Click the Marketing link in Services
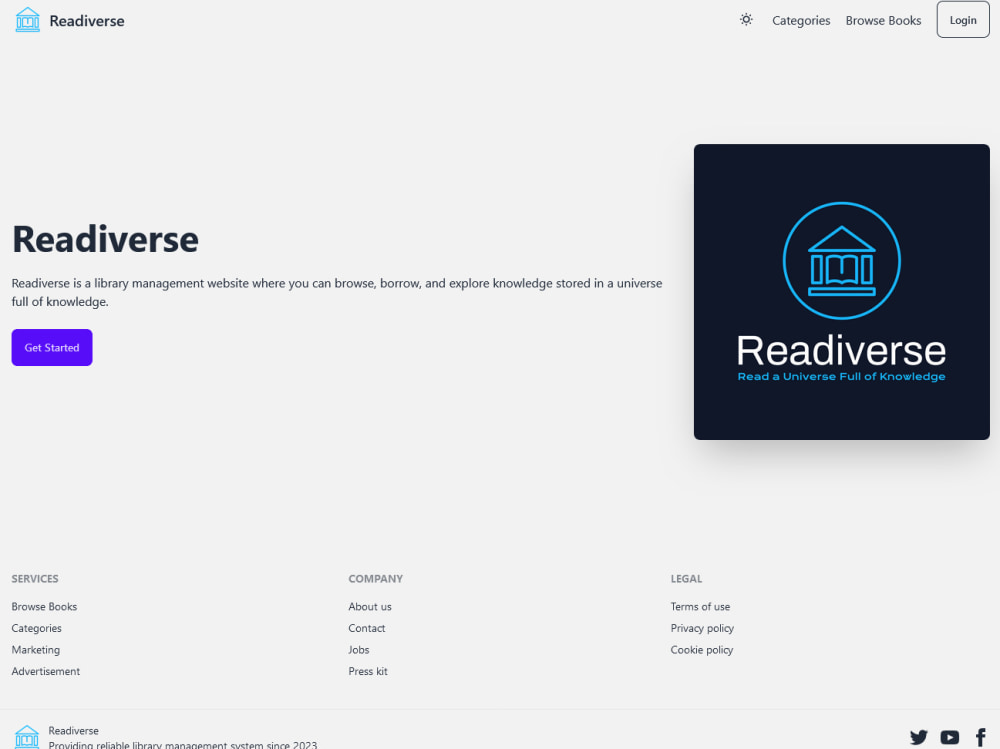 click(x=35, y=649)
